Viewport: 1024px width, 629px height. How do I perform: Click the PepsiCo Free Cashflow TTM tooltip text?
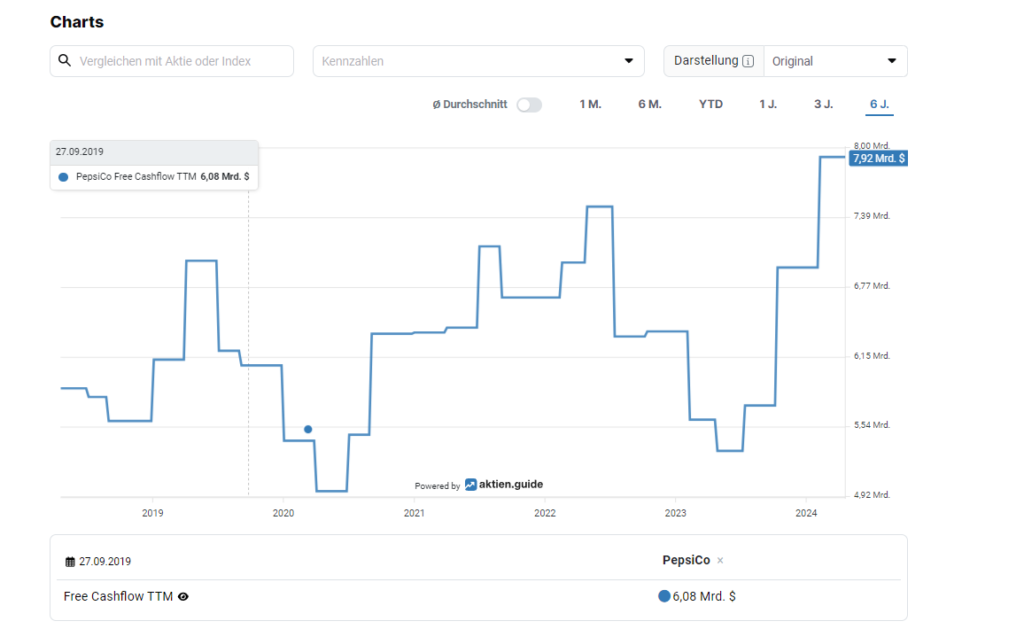136,177
